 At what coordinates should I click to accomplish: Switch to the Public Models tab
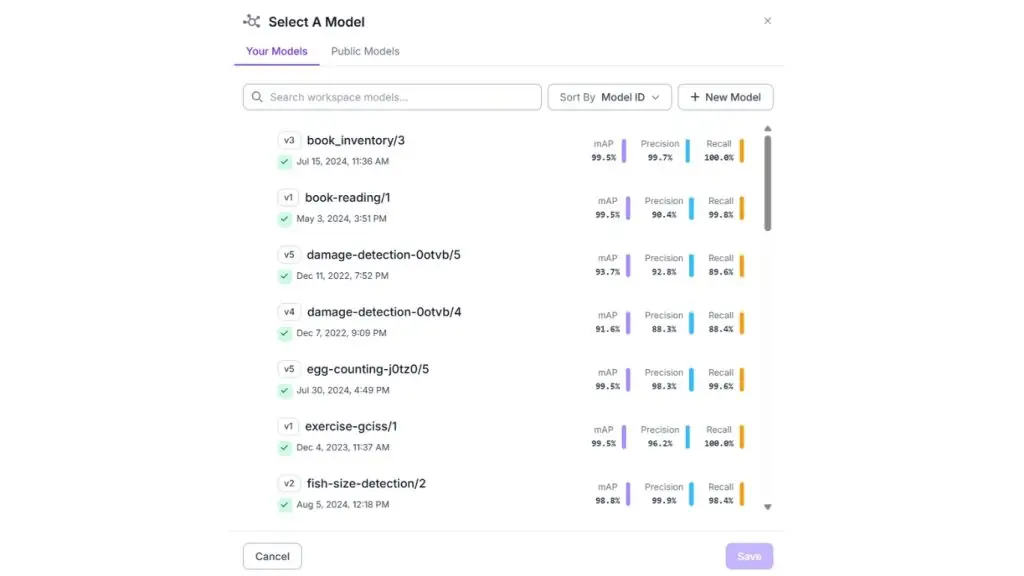click(x=365, y=51)
